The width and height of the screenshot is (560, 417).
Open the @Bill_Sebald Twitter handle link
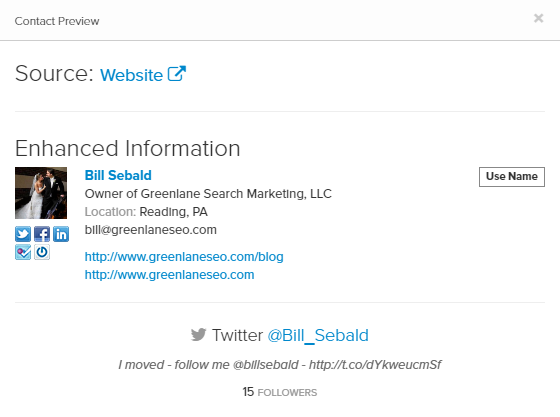click(318, 336)
